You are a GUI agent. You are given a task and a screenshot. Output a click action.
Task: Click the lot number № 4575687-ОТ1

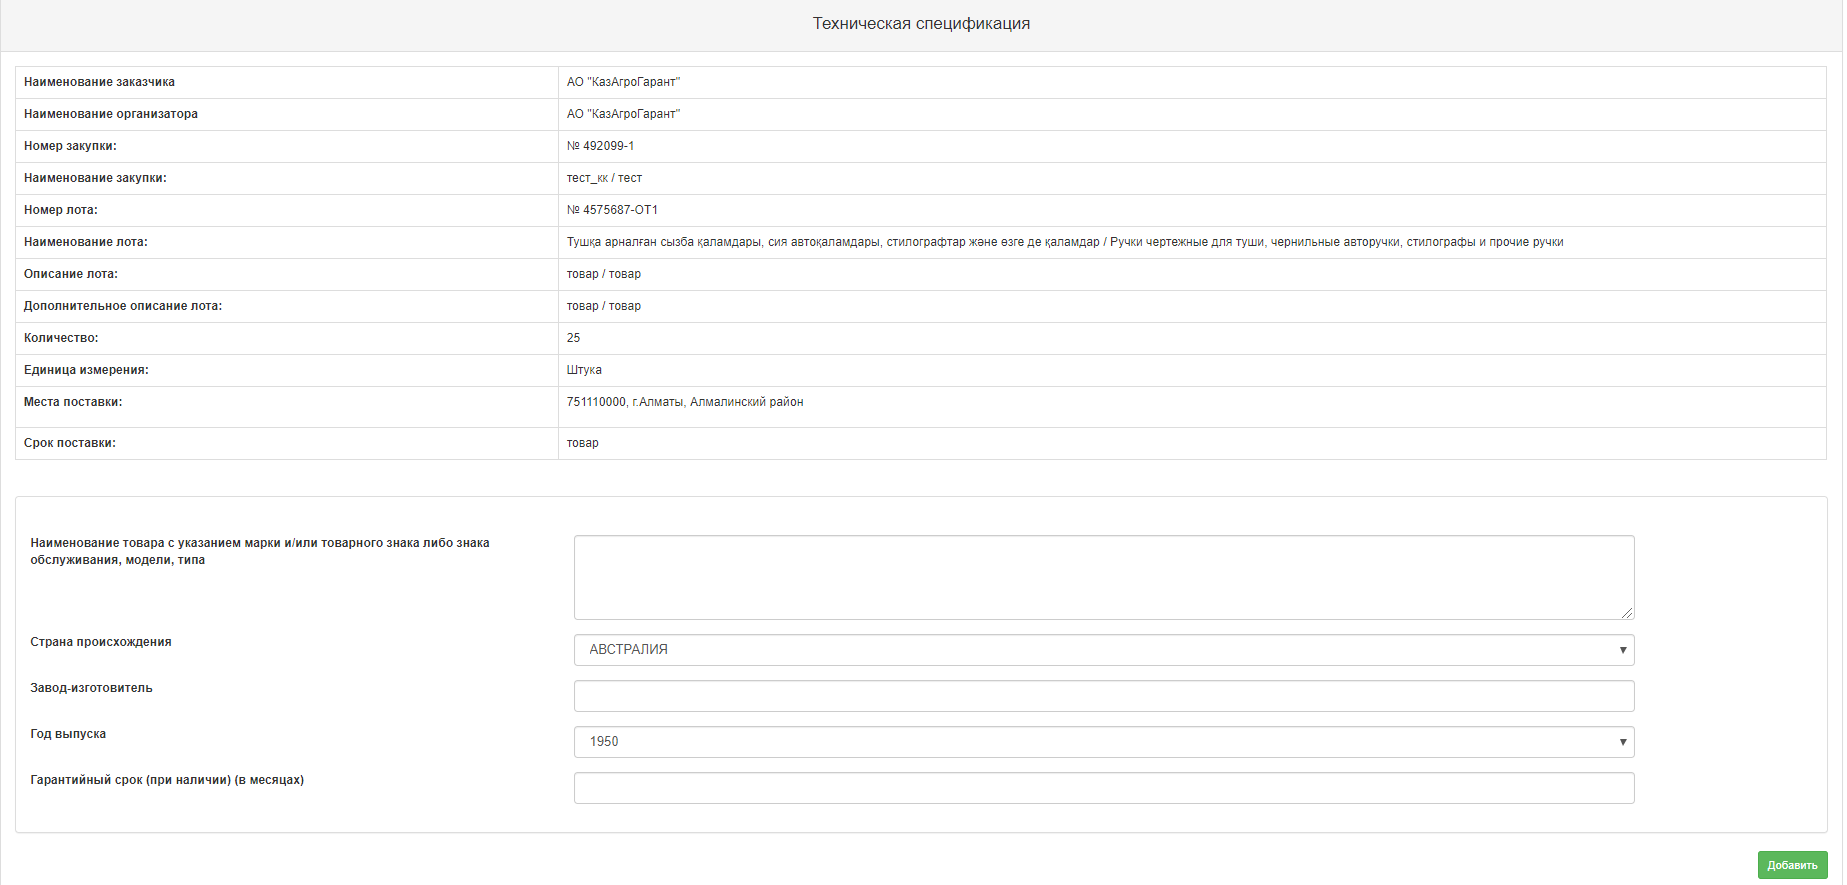(x=612, y=210)
